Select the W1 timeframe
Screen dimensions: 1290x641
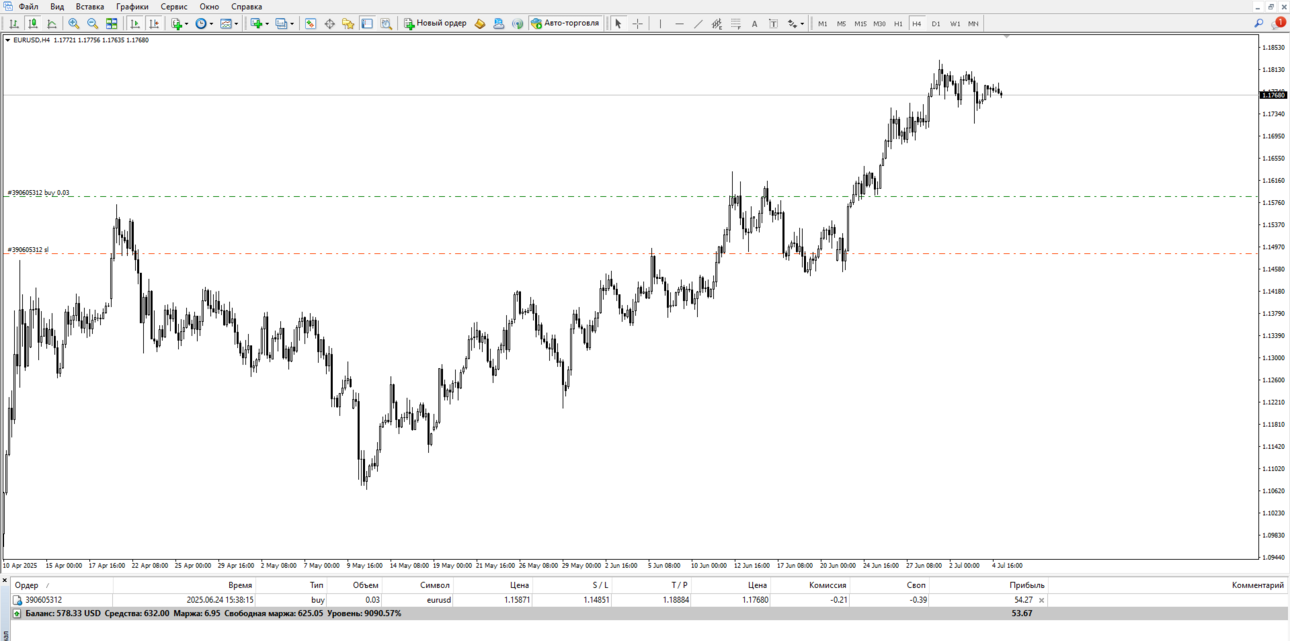955,23
